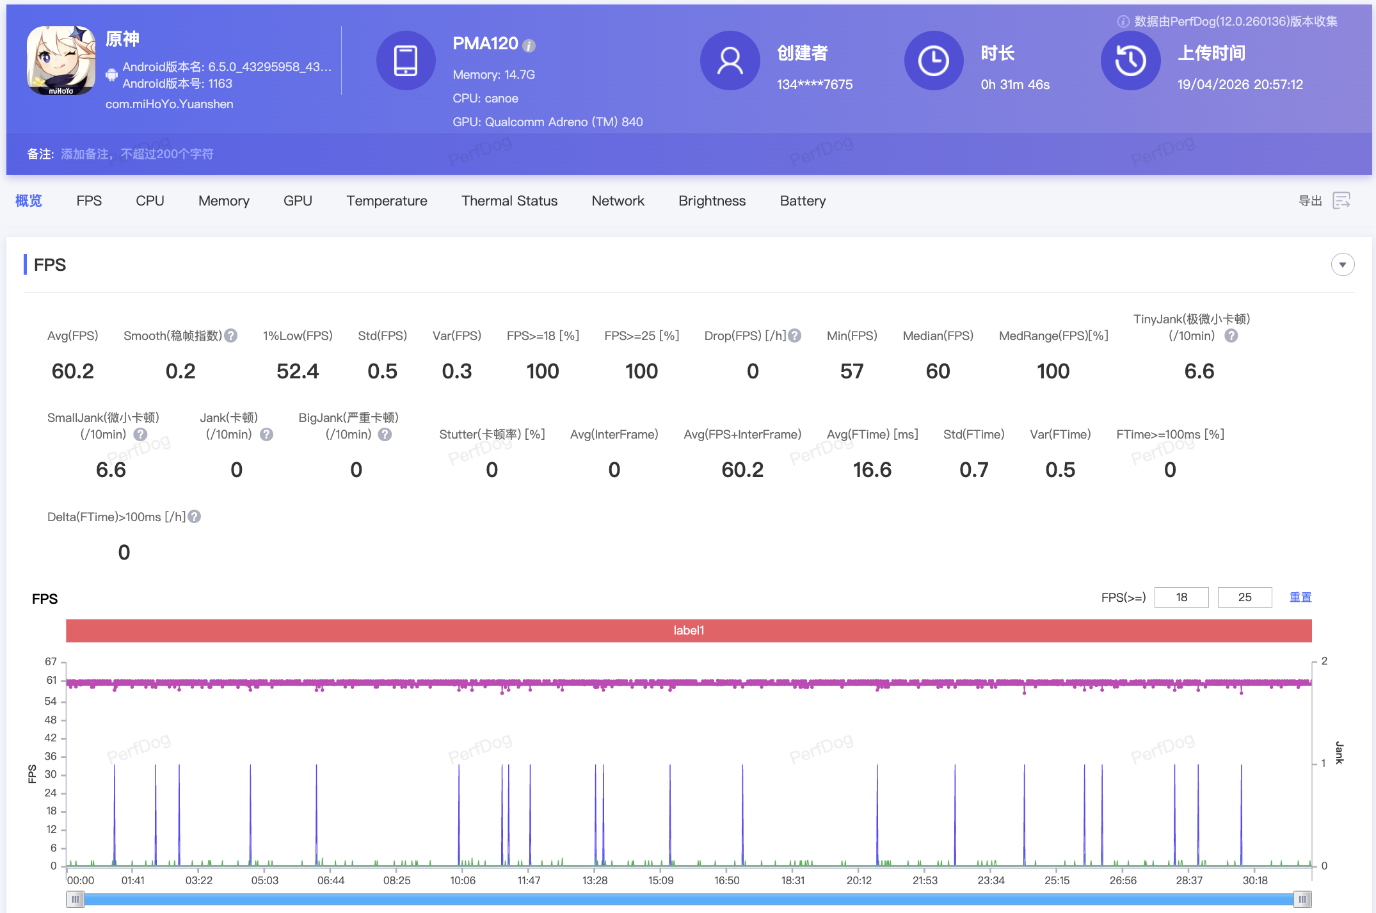Open help icon beside Delta(FTime)>100ms
The width and height of the screenshot is (1376, 913).
pyautogui.click(x=195, y=517)
